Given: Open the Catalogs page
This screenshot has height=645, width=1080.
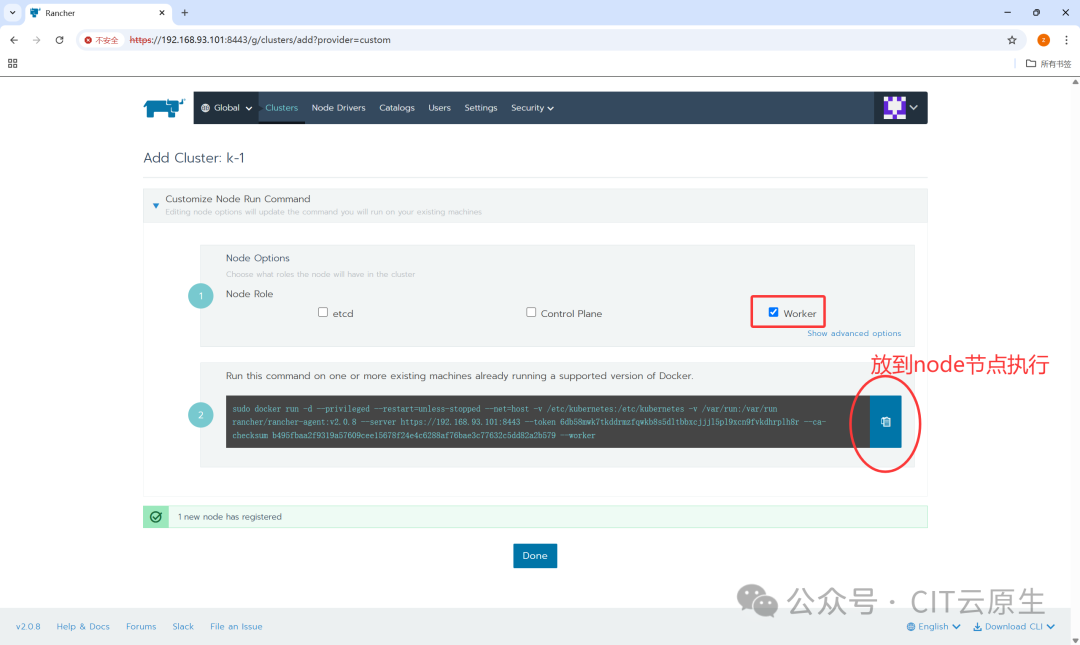Looking at the screenshot, I should [397, 108].
